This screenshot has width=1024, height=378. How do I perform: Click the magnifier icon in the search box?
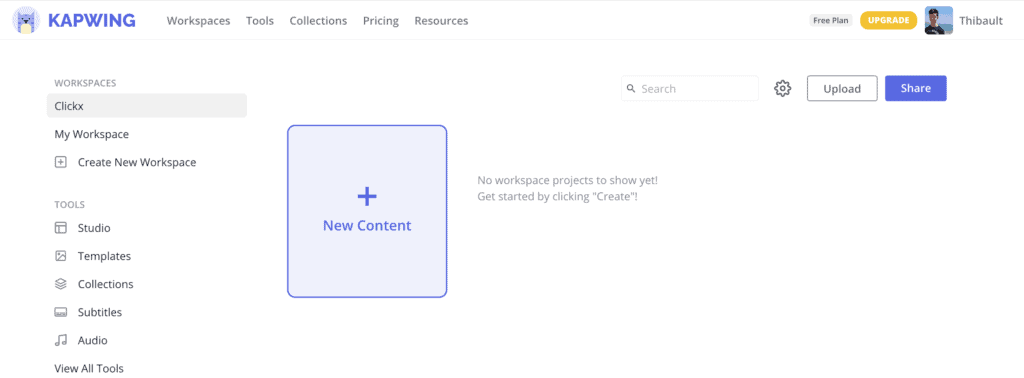coord(631,88)
